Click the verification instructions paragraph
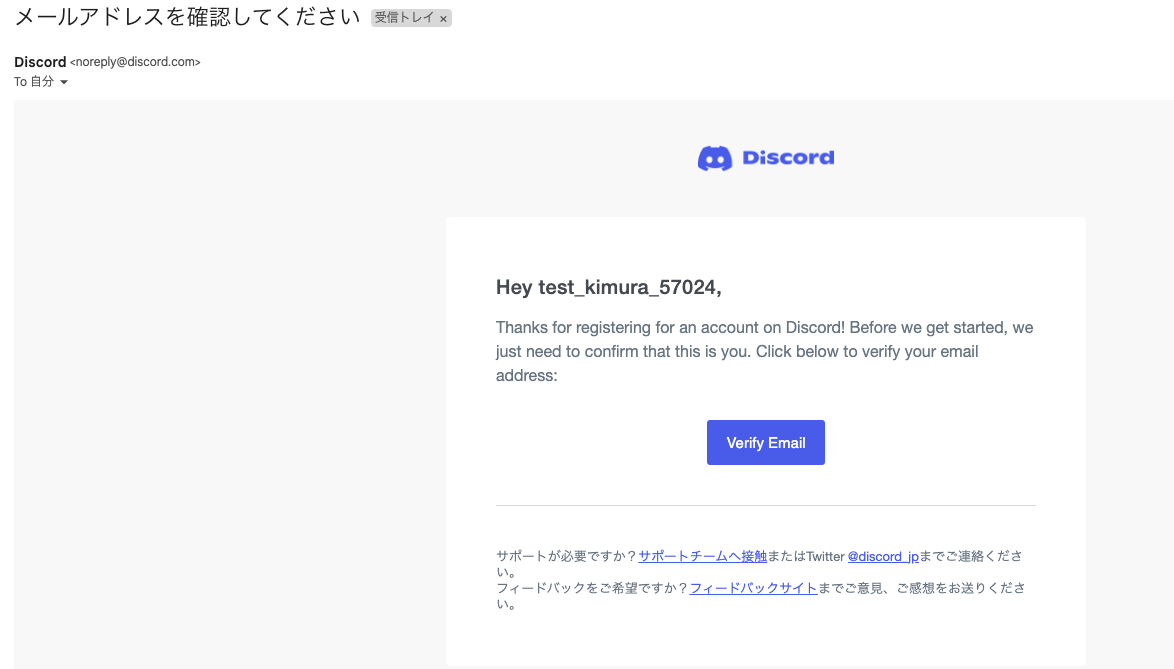Viewport: 1174px width, 669px height. point(764,351)
